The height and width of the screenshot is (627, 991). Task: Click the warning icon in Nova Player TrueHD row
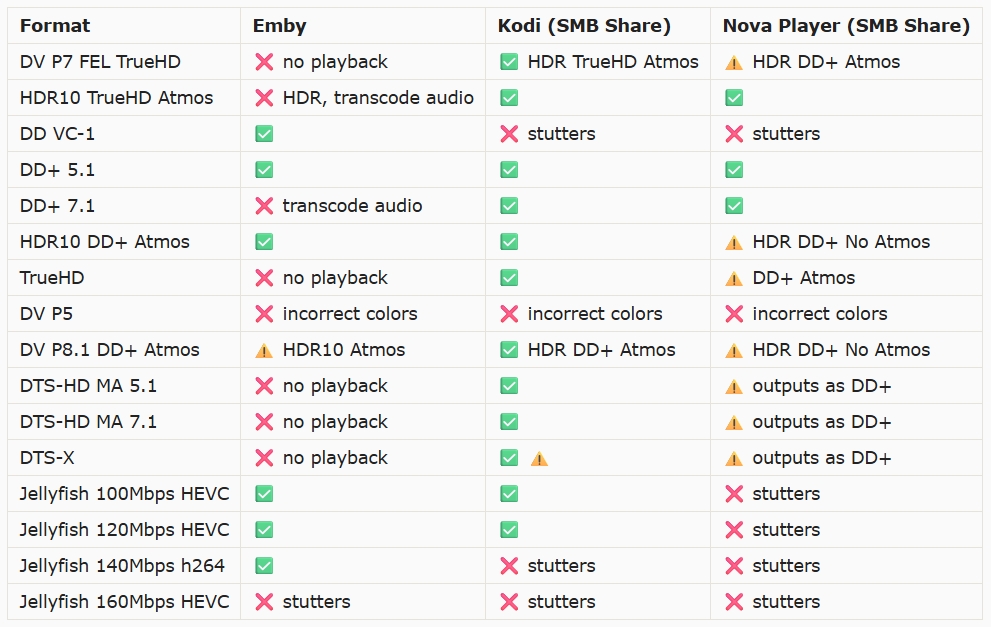point(734,278)
